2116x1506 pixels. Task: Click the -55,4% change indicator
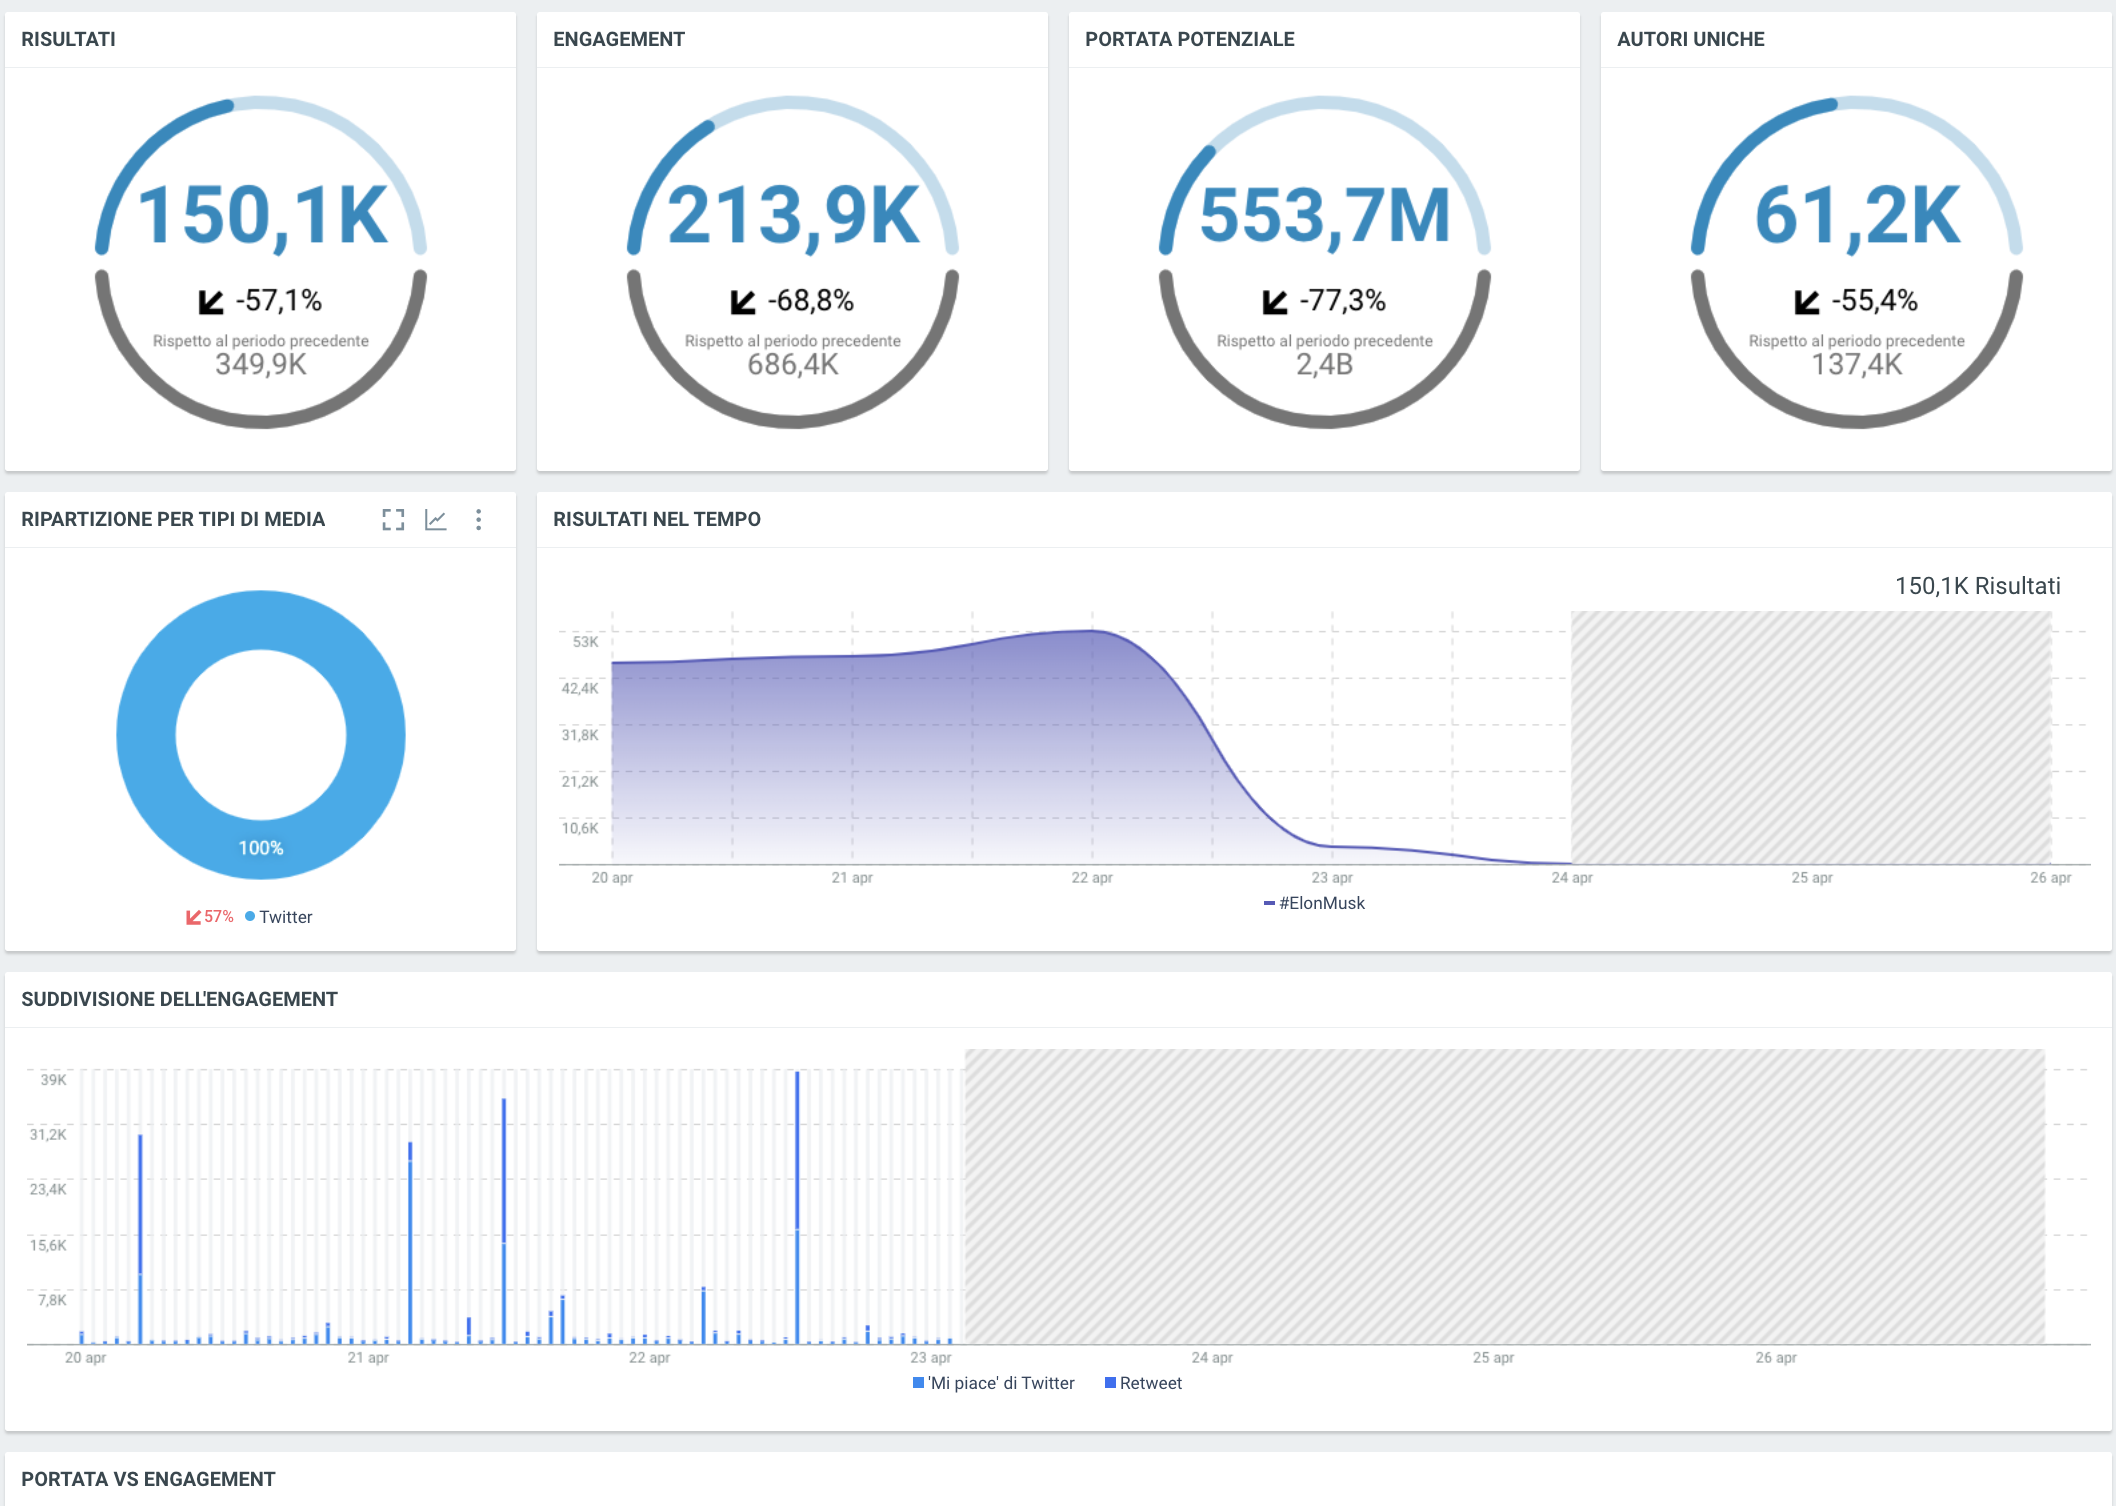(1856, 300)
